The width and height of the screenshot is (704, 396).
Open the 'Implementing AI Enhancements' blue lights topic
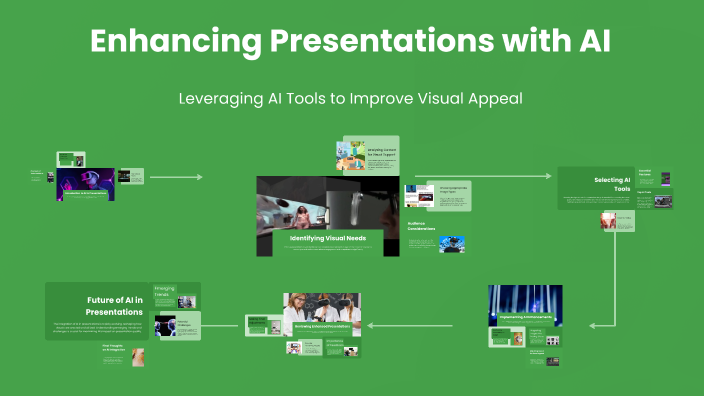[525, 305]
